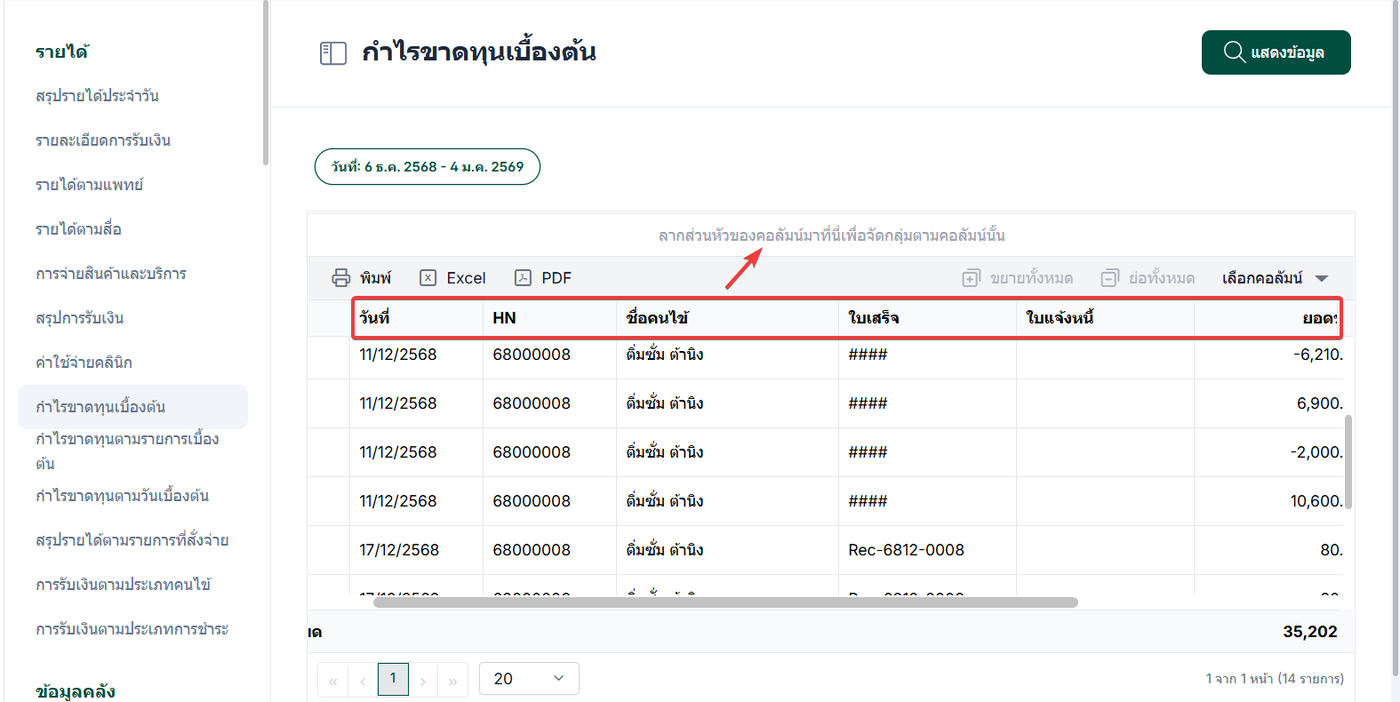Sort by the HN column header
Screen dimensions: 1400x702
549,318
